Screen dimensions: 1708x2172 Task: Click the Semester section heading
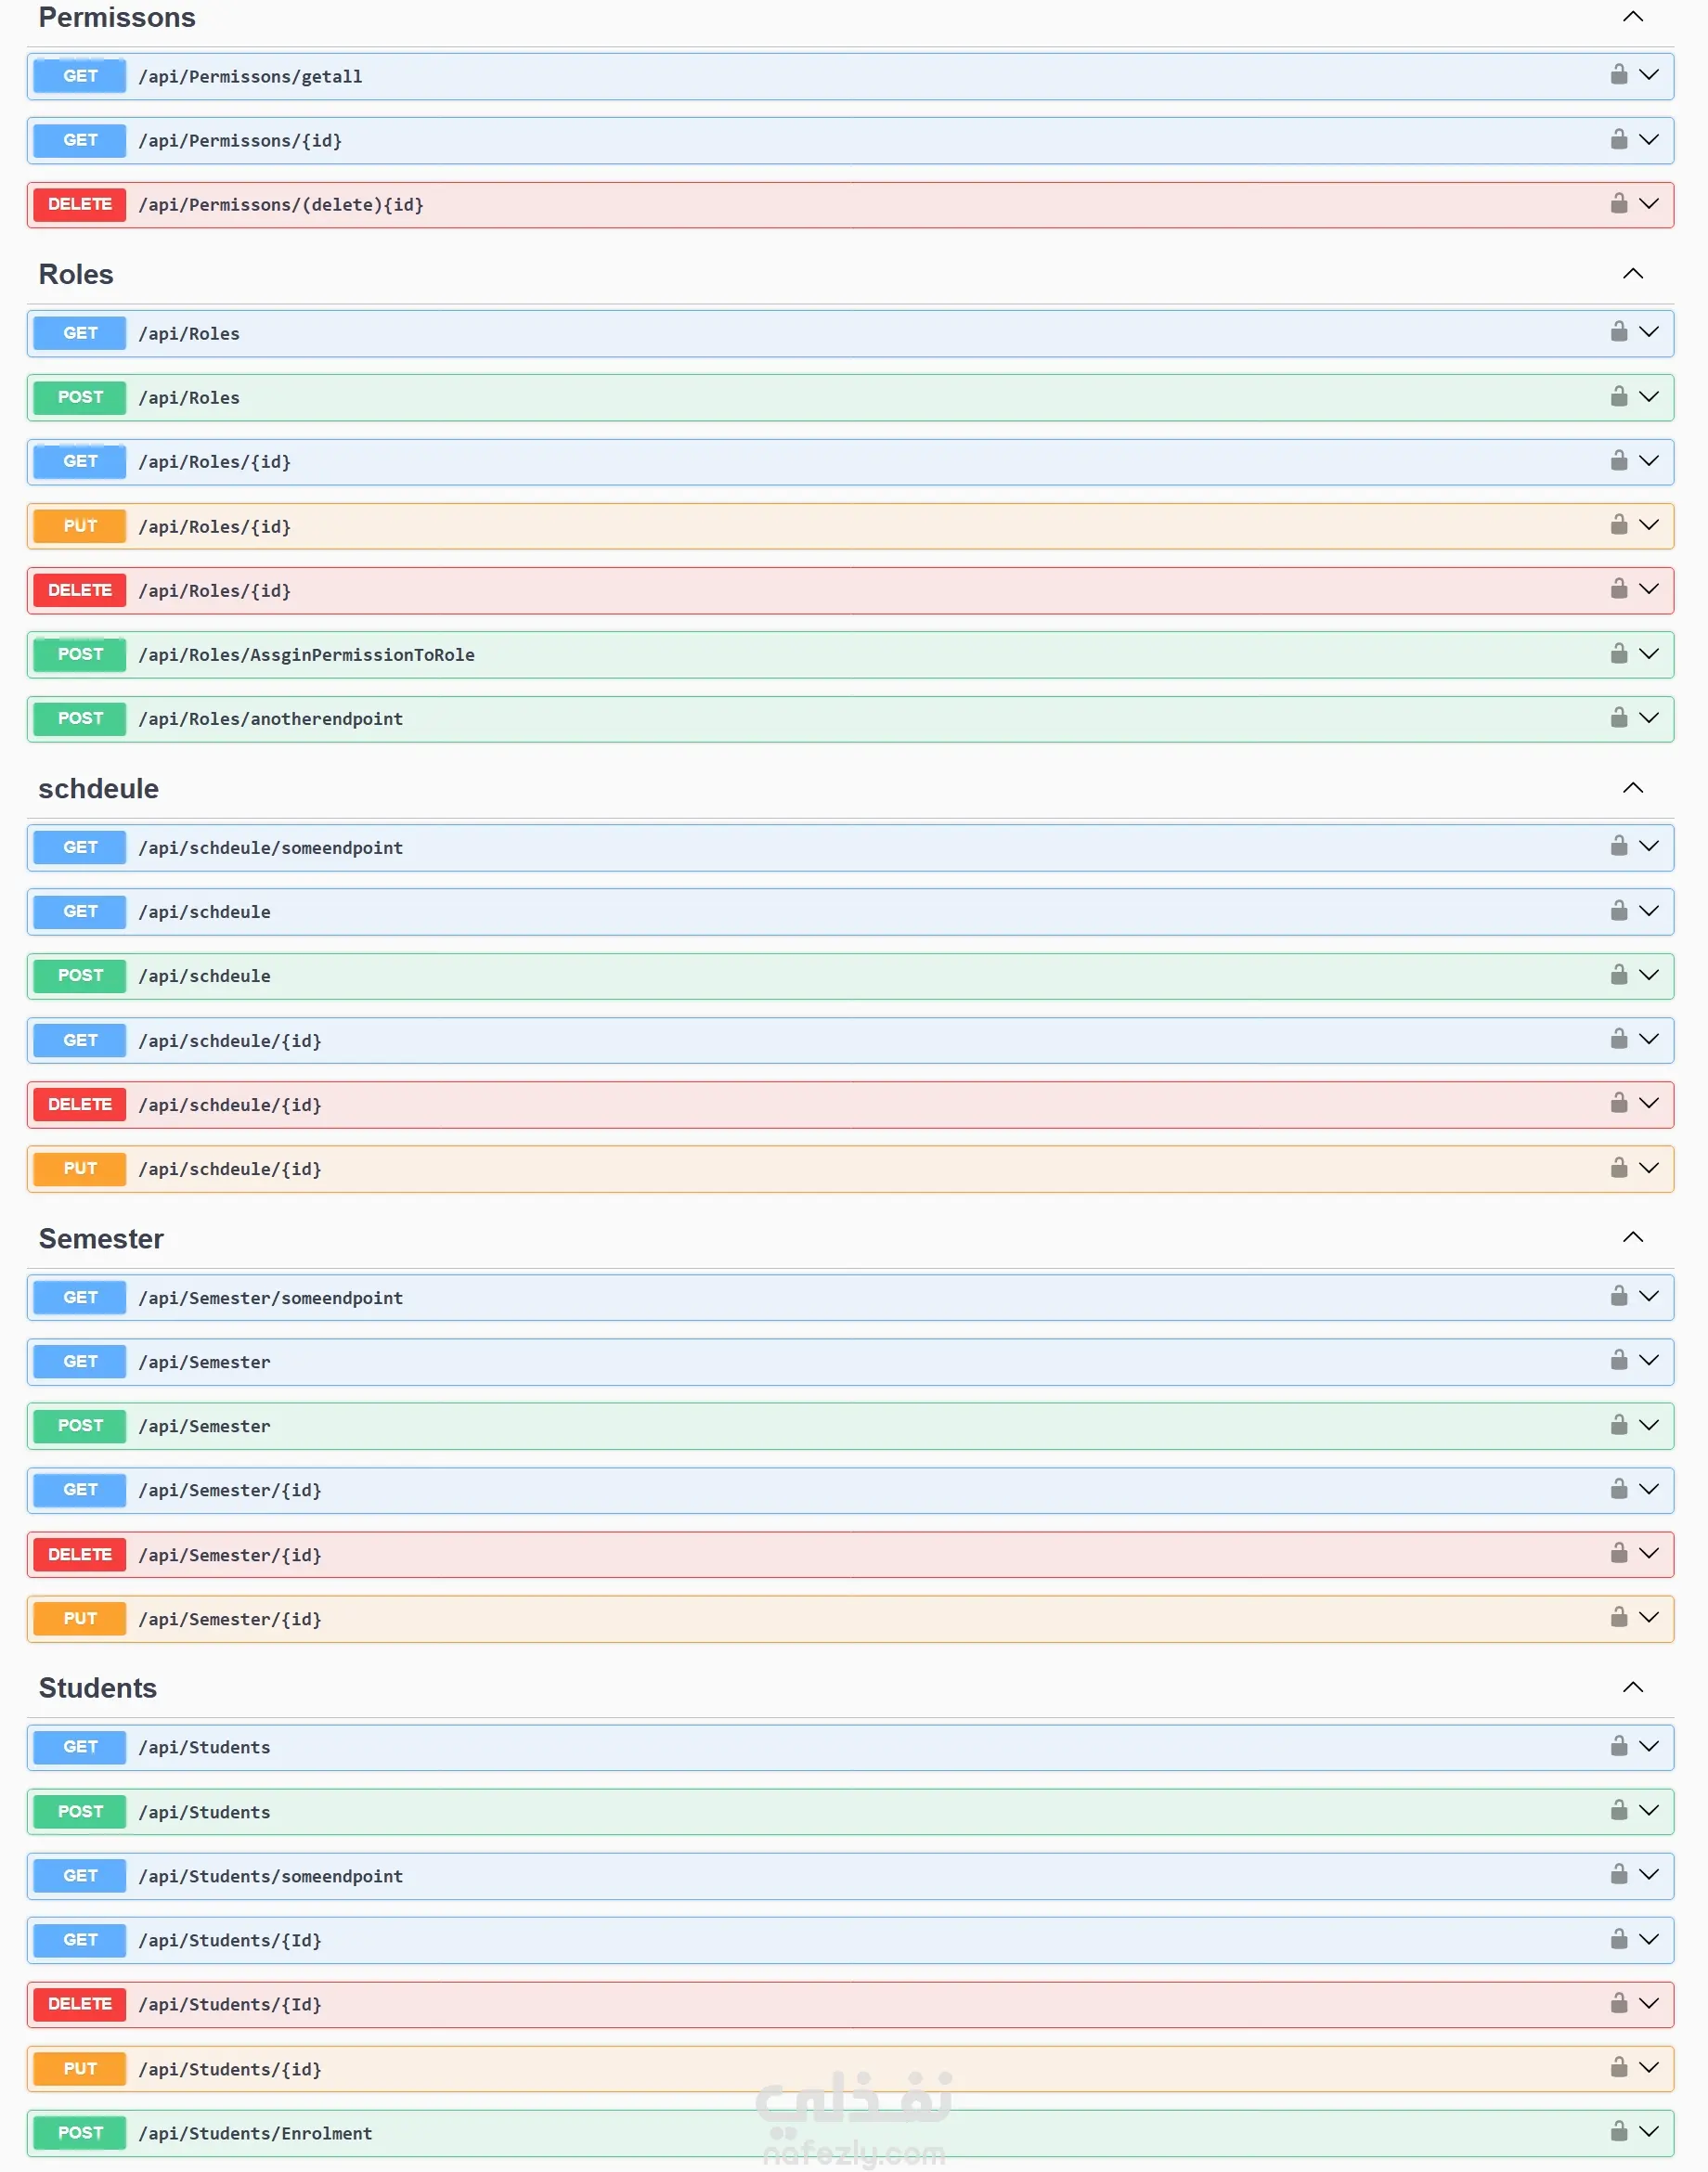coord(101,1238)
